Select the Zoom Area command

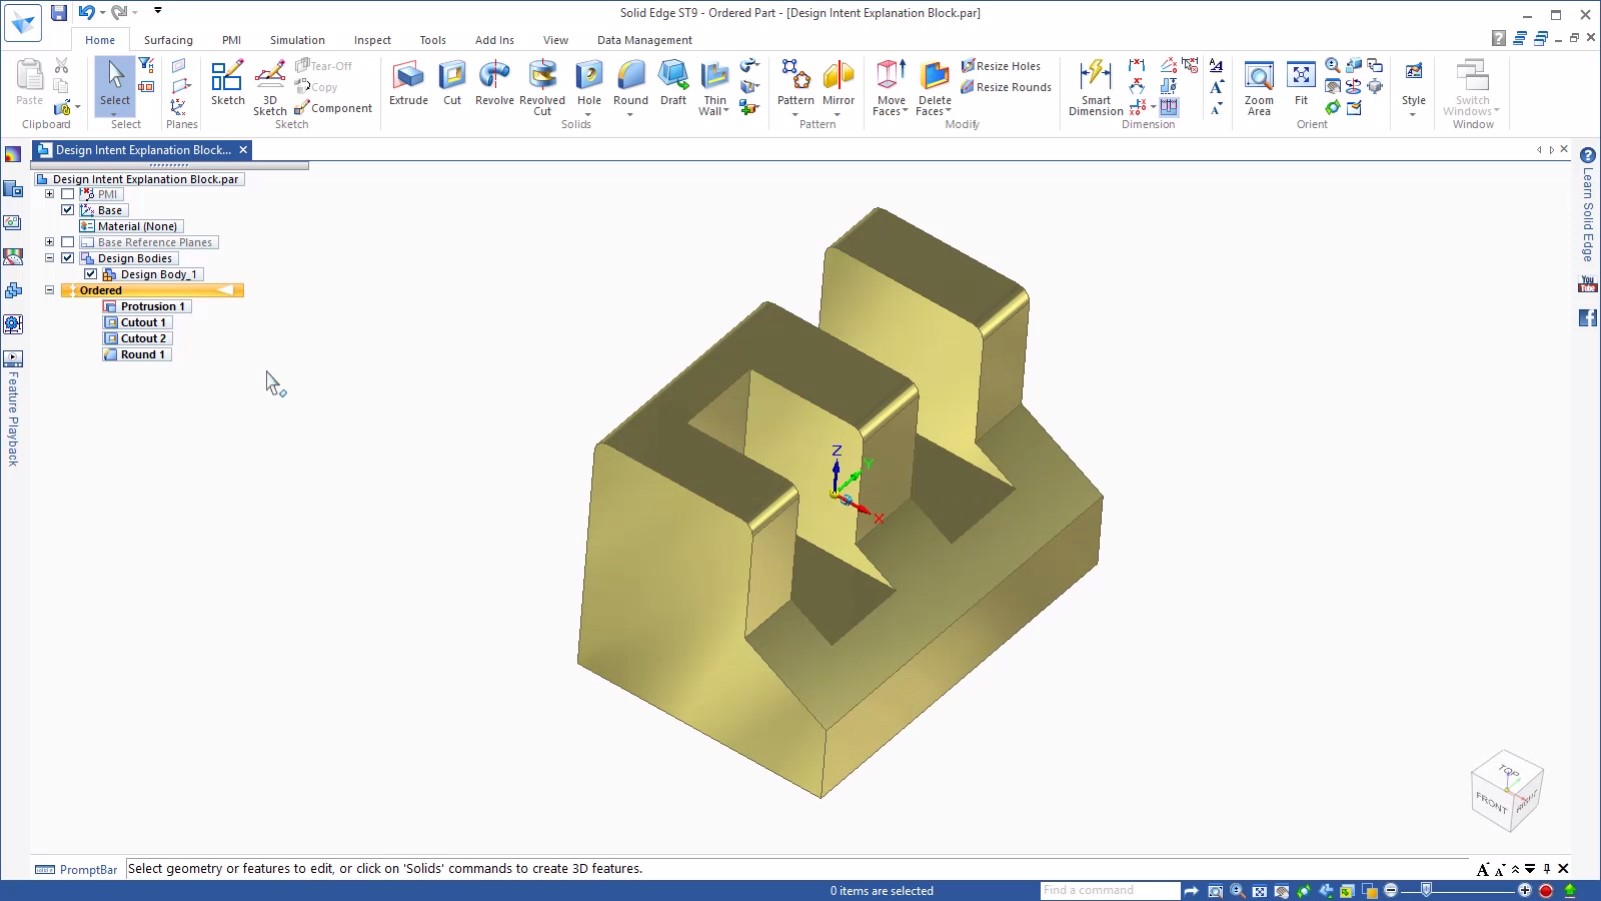1258,85
